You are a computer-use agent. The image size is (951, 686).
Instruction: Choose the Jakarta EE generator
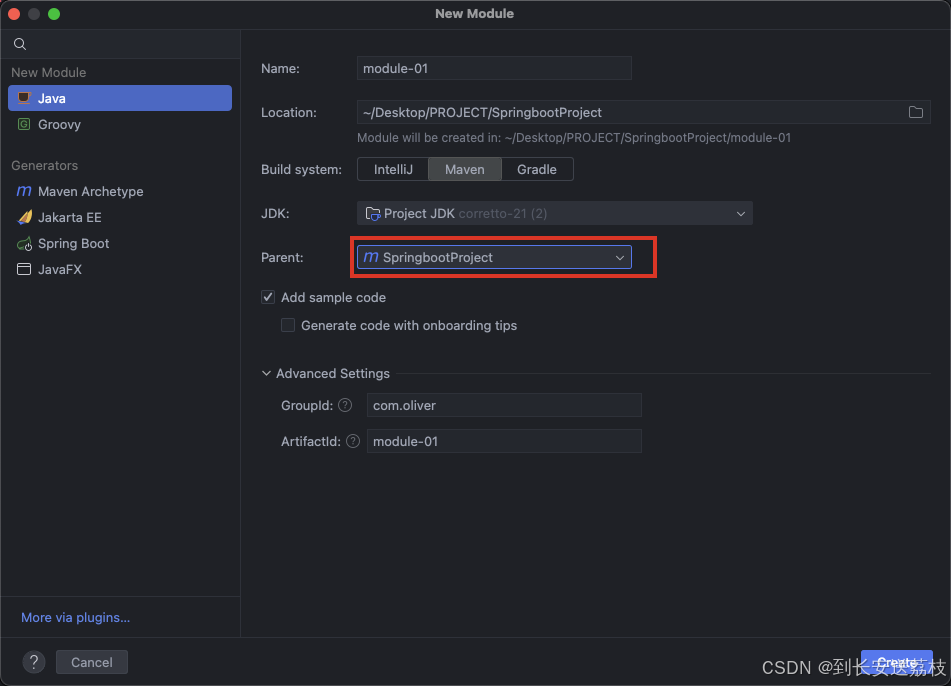point(120,217)
